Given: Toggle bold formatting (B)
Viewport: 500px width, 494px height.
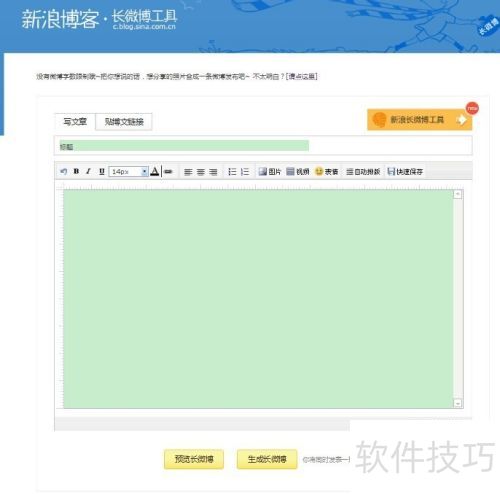Looking at the screenshot, I should pyautogui.click(x=76, y=171).
